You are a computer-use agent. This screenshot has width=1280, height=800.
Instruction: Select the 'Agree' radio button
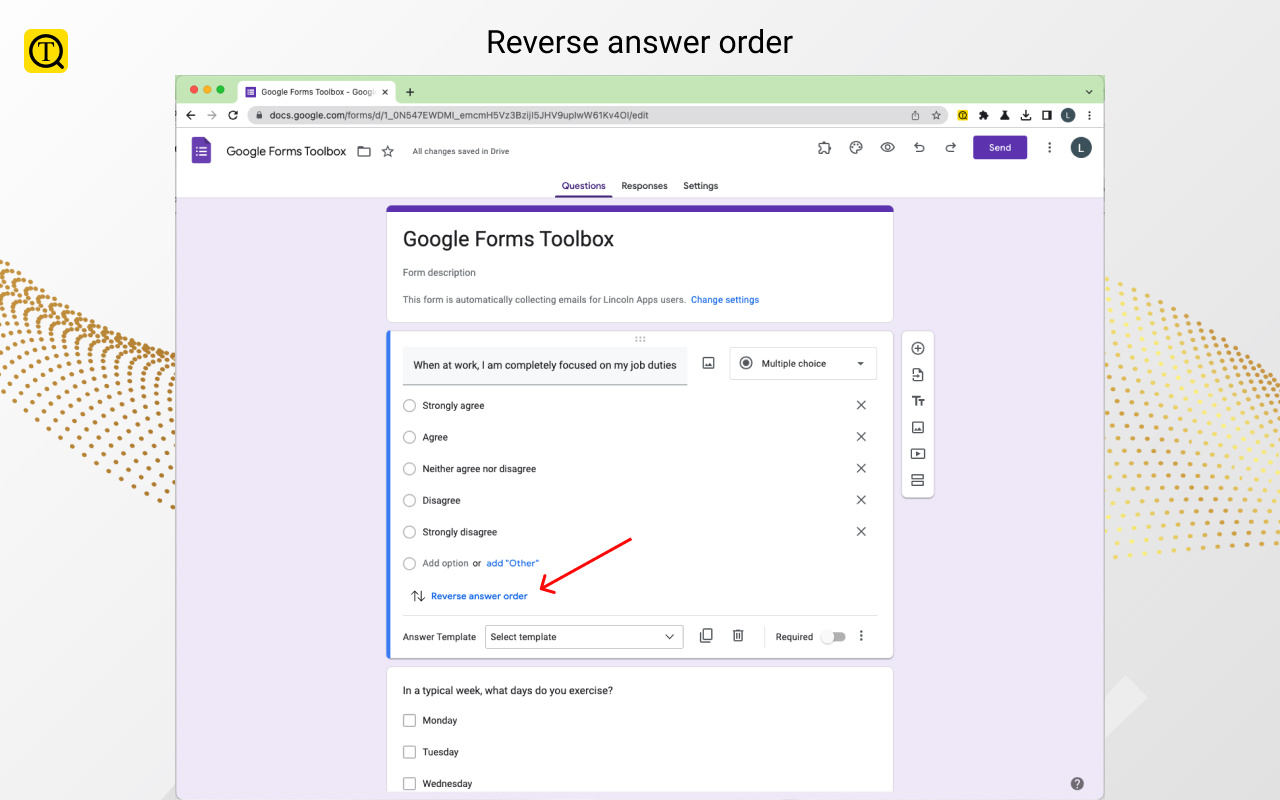(409, 437)
